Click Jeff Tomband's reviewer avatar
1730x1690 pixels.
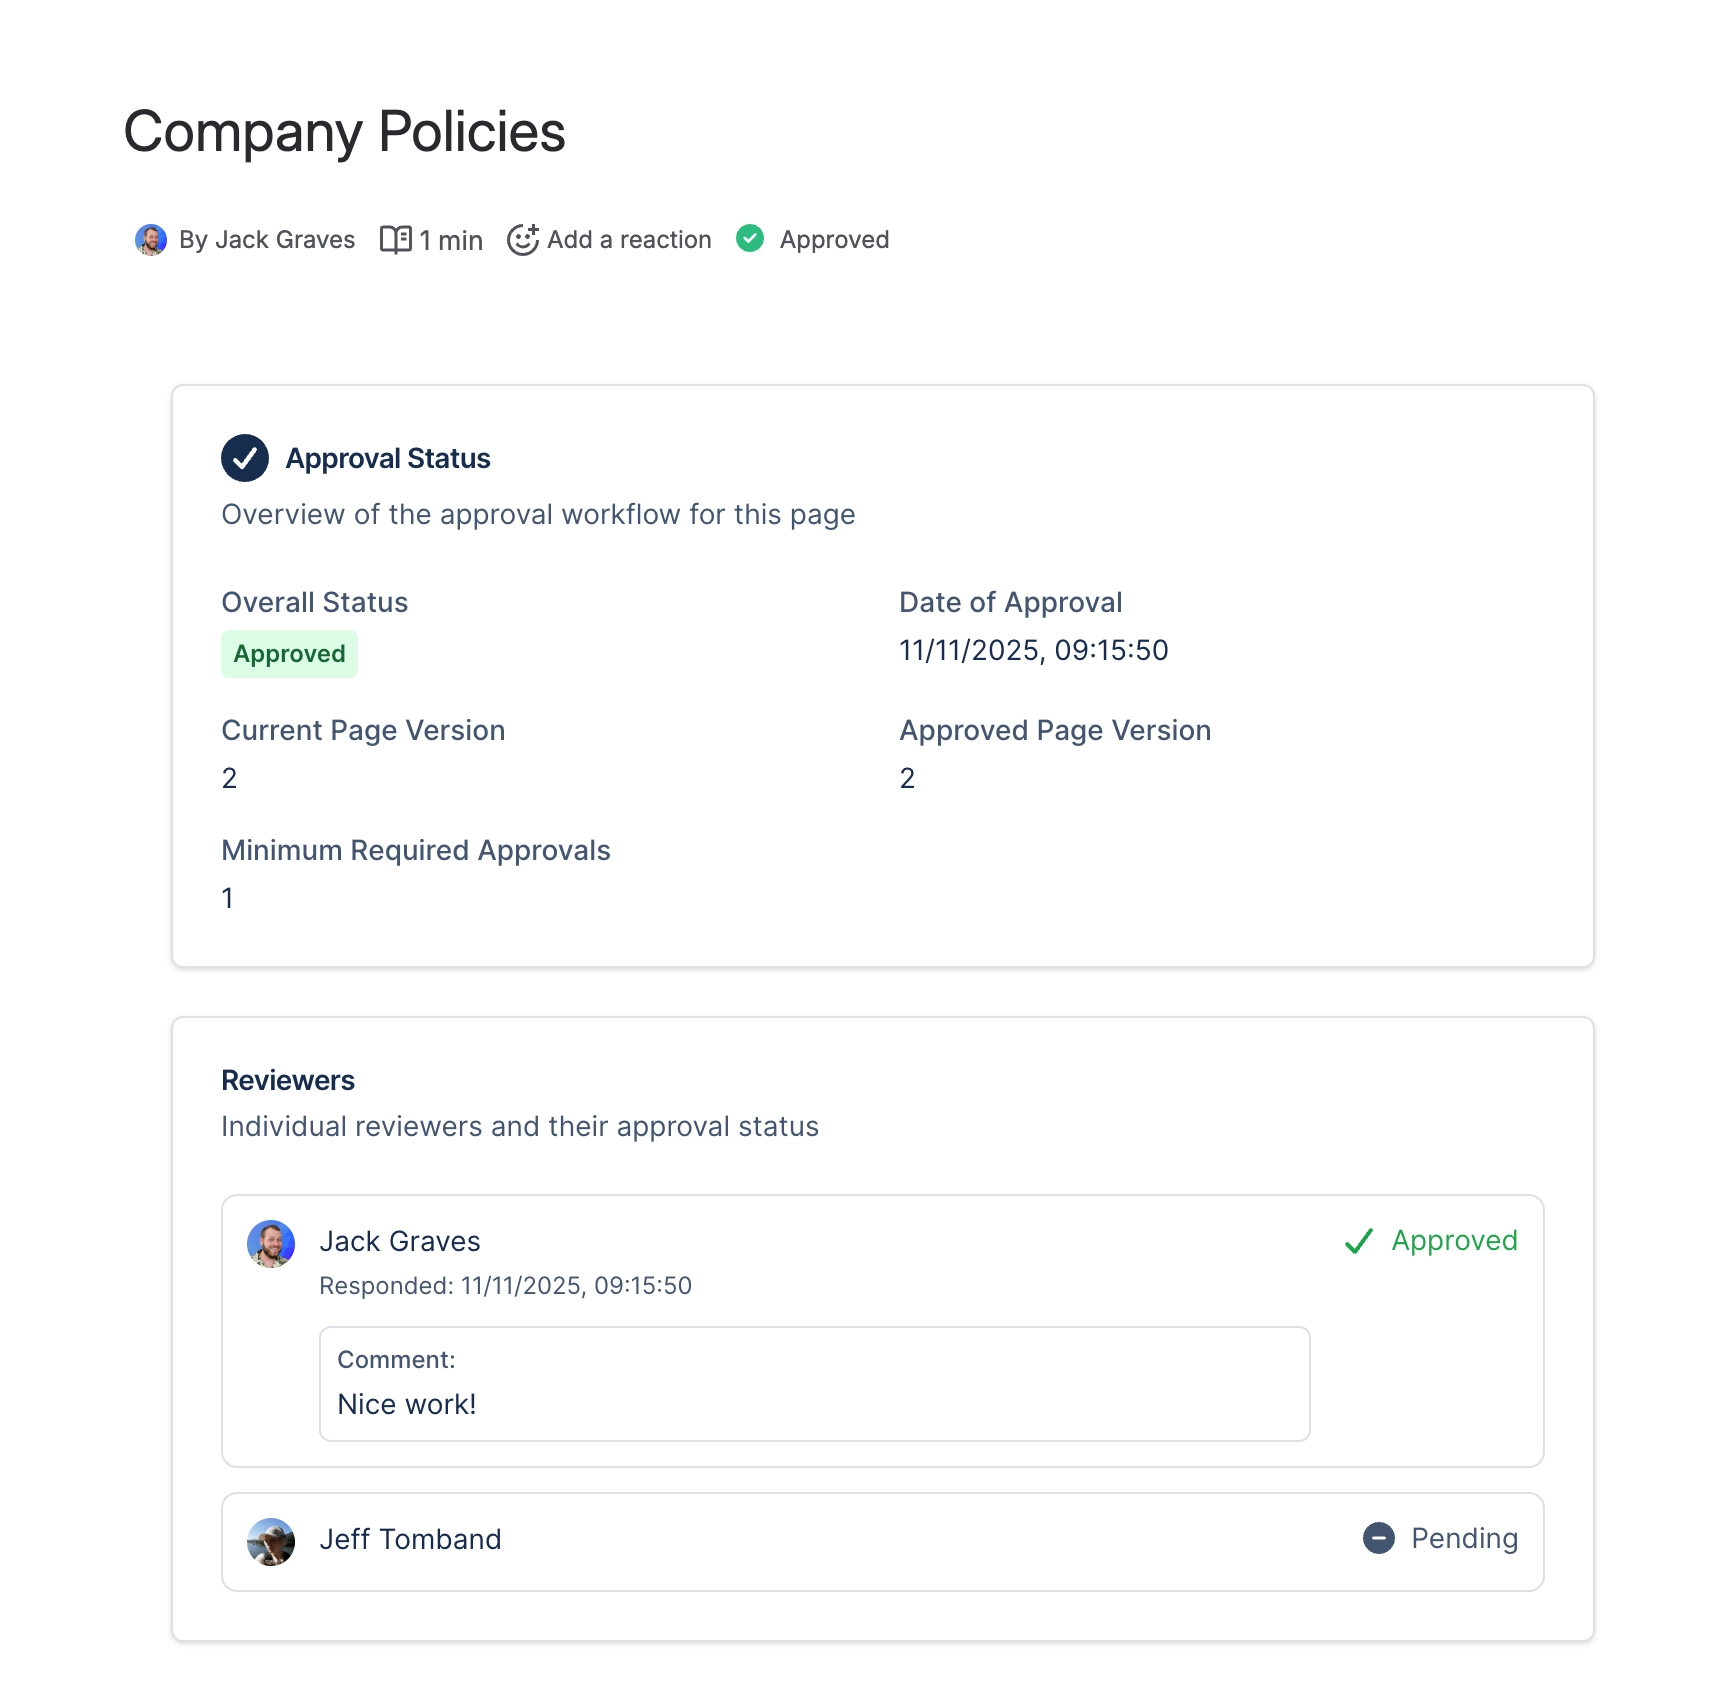[x=270, y=1541]
